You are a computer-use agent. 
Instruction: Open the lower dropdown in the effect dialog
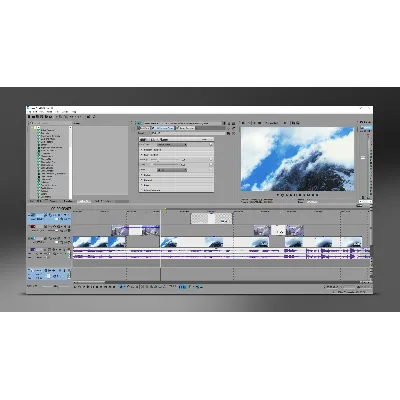pyautogui.click(x=171, y=170)
